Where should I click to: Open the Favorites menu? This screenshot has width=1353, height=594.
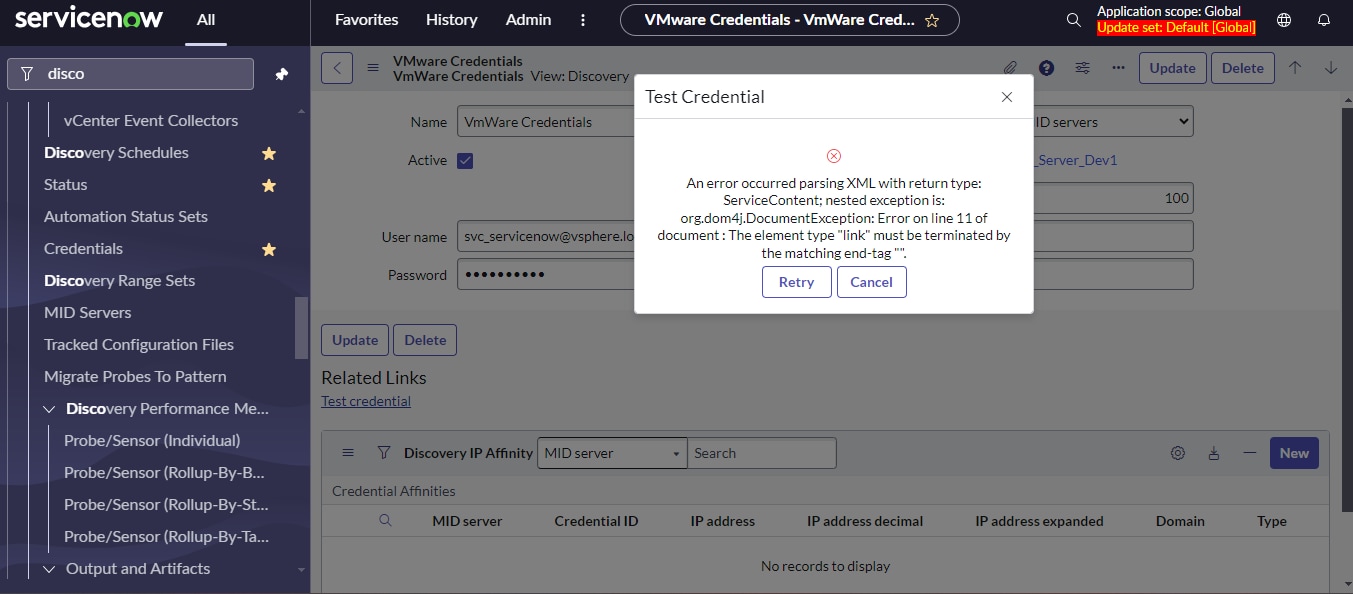pyautogui.click(x=366, y=20)
